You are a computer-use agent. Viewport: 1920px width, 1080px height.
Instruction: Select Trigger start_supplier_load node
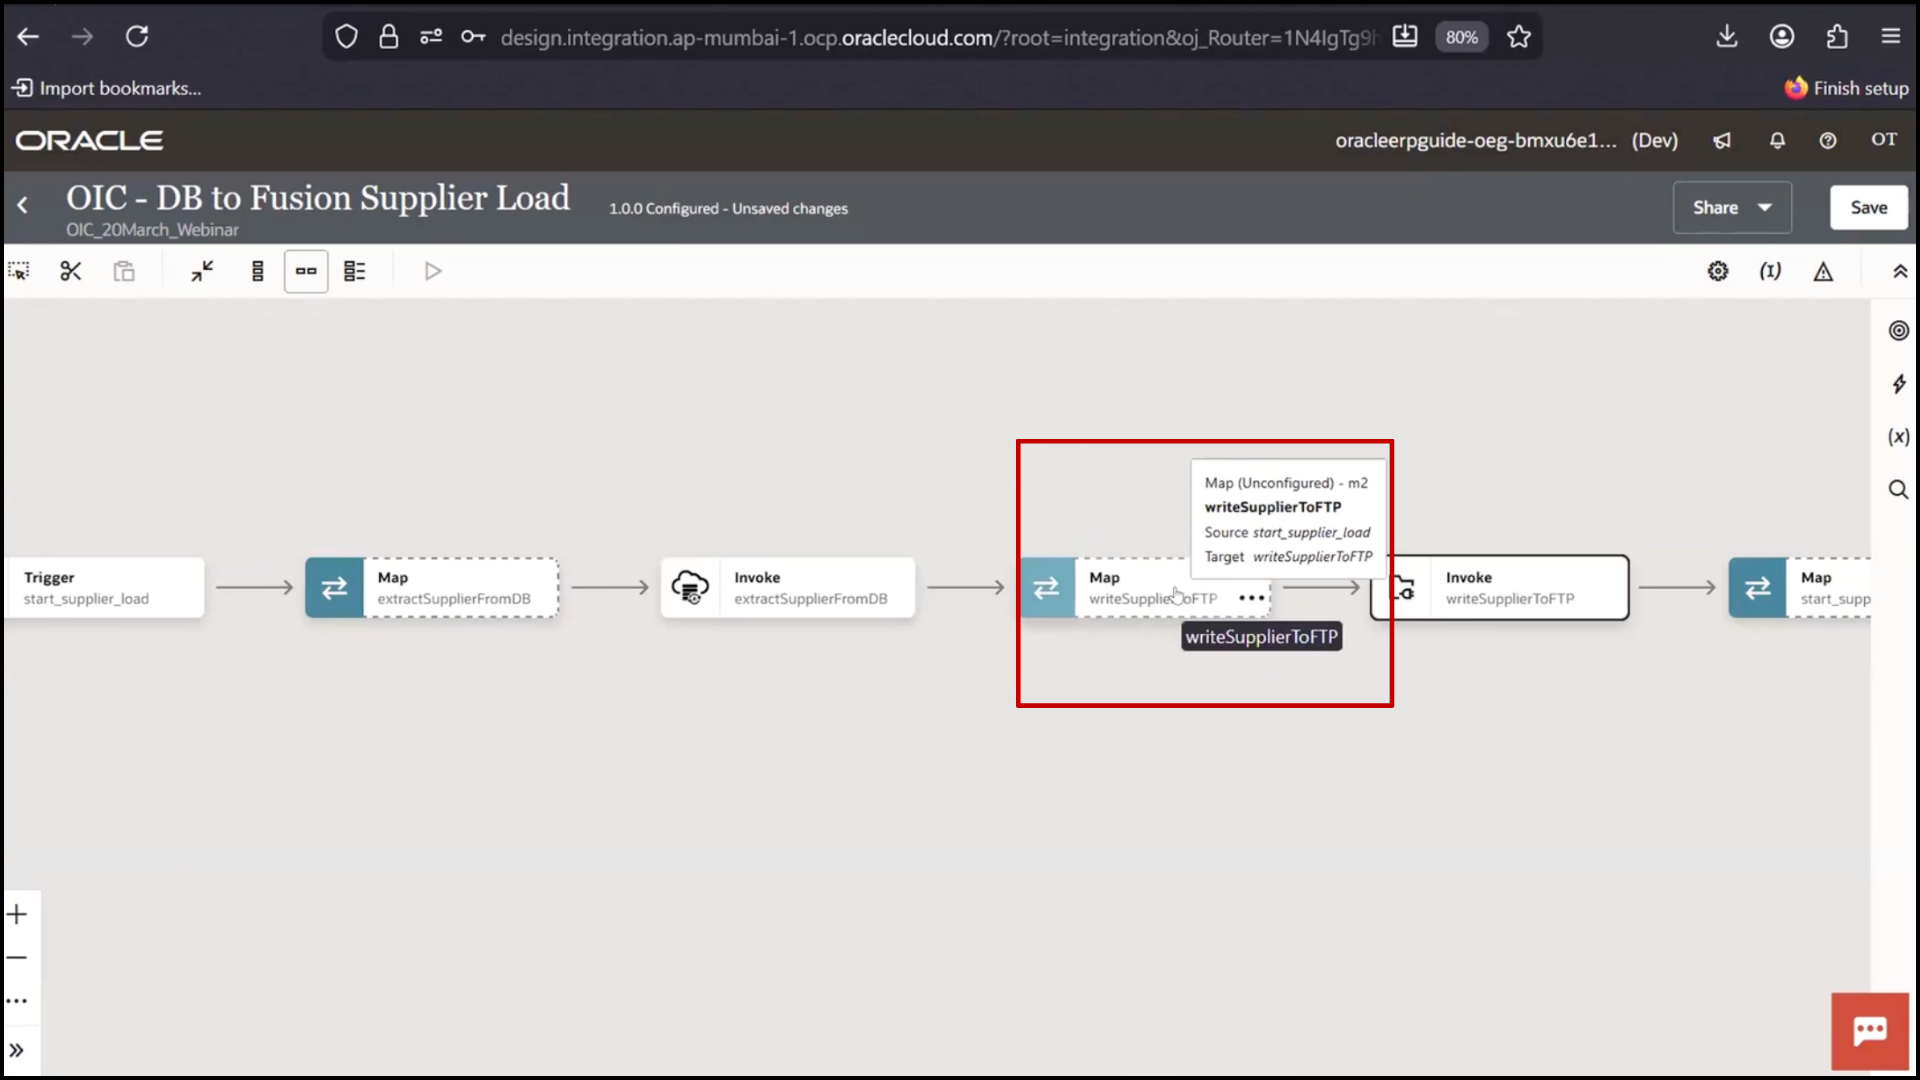tap(103, 588)
